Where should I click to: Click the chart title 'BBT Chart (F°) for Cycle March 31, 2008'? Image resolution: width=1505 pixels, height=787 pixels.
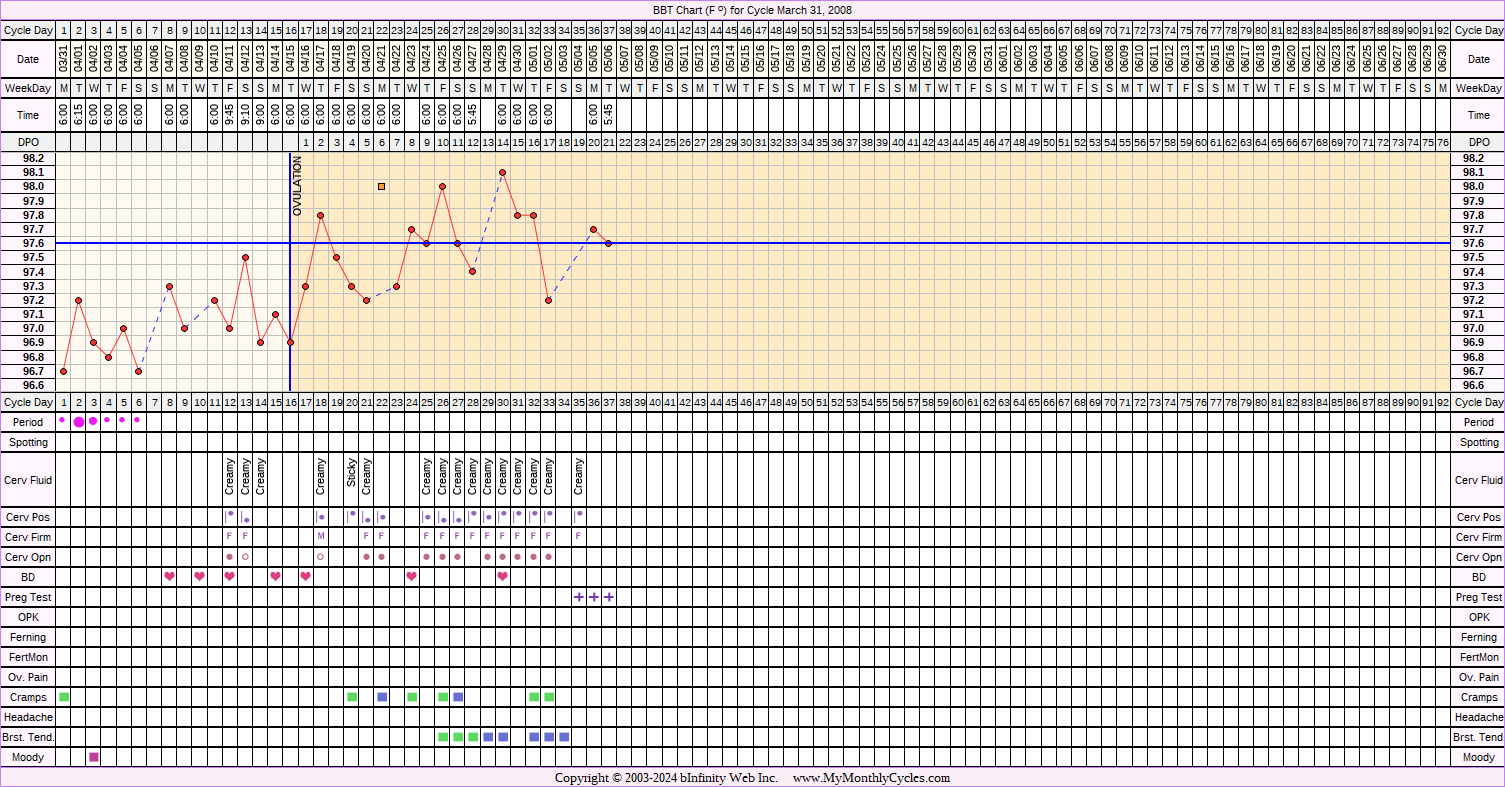point(752,10)
